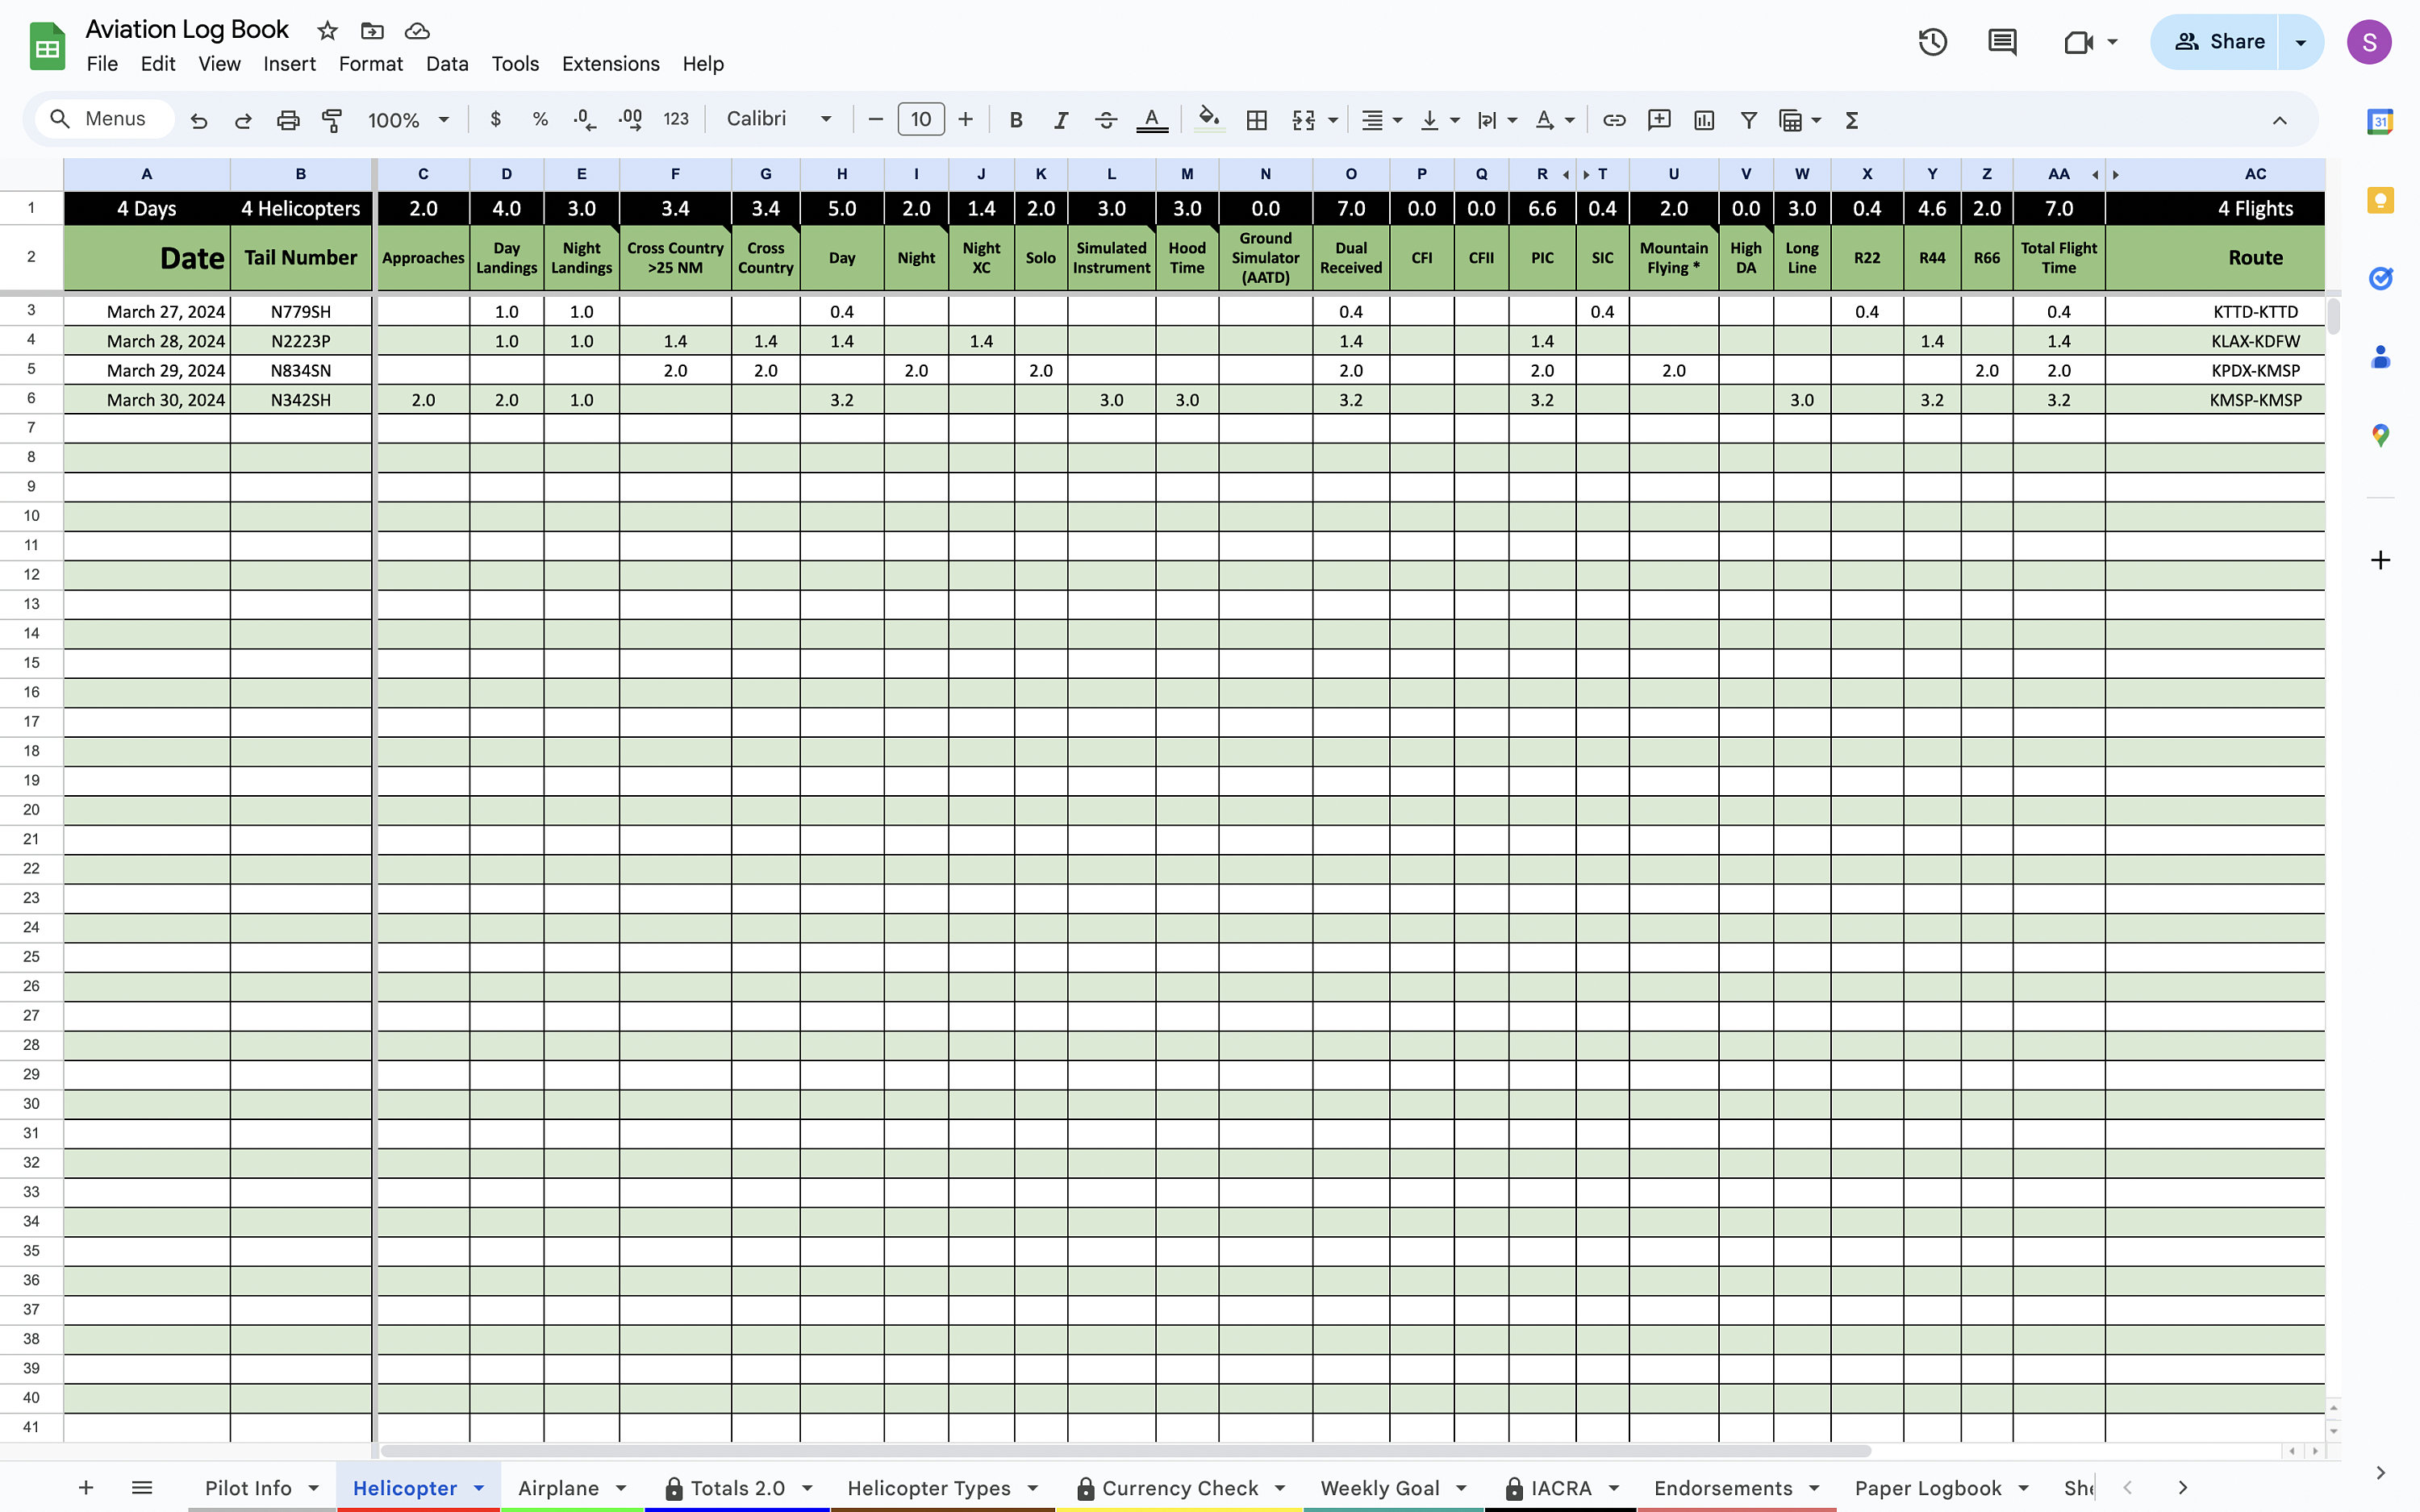This screenshot has height=1512, width=2420.
Task: Open version history
Action: 1933,42
